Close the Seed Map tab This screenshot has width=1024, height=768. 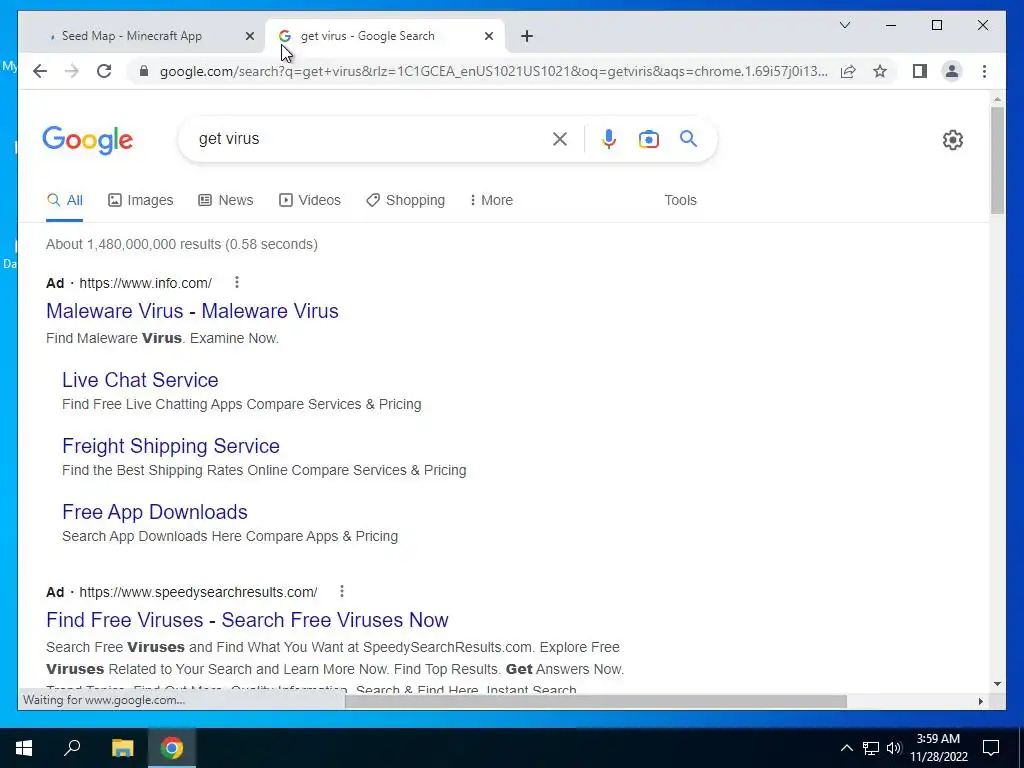coord(249,36)
